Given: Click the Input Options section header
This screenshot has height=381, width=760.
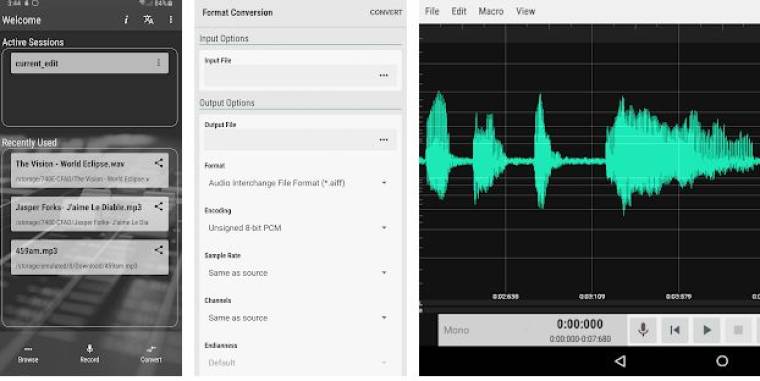Looking at the screenshot, I should click(x=224, y=38).
